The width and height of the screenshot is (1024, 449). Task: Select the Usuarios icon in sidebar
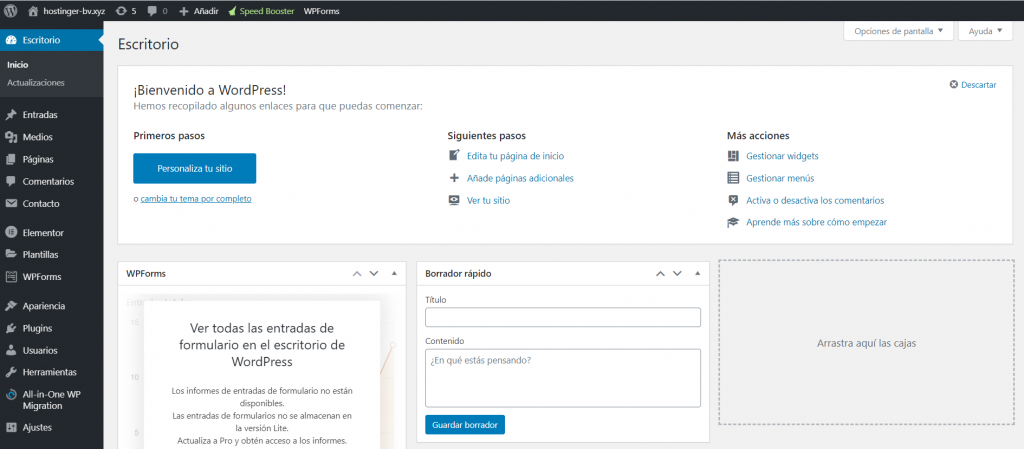coord(11,350)
